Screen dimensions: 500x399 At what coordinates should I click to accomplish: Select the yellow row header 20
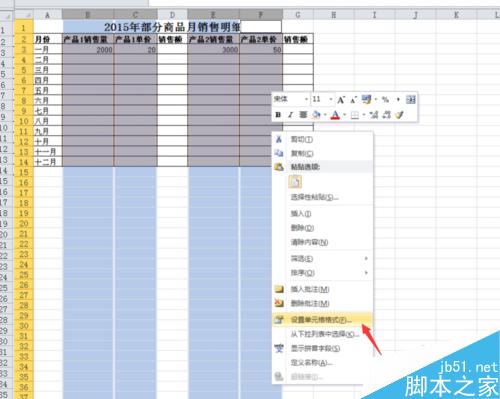tap(24, 224)
